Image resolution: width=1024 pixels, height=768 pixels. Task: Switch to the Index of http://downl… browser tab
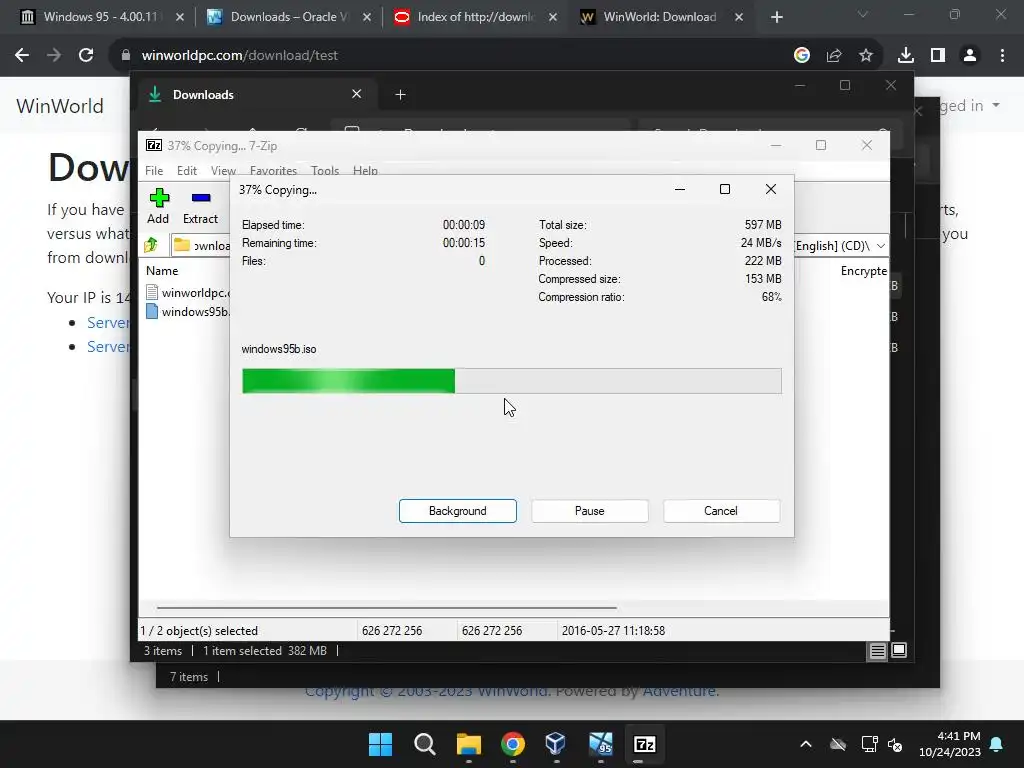click(x=476, y=17)
